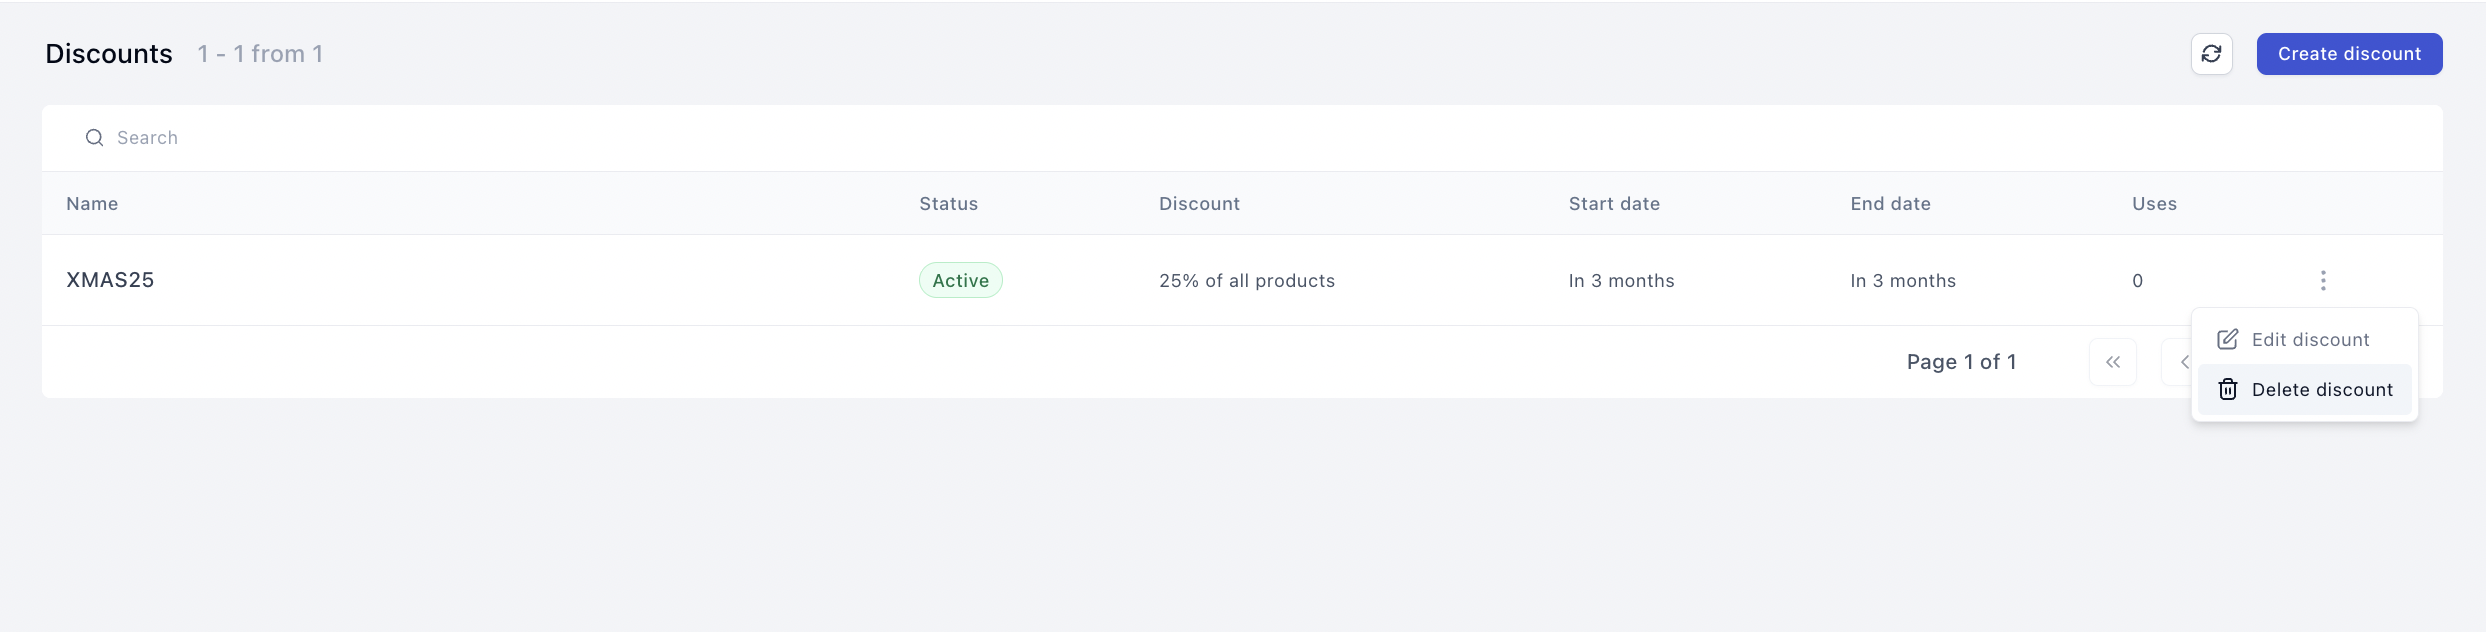The image size is (2486, 632).
Task: Click the refresh discounts icon button
Action: (x=2211, y=54)
